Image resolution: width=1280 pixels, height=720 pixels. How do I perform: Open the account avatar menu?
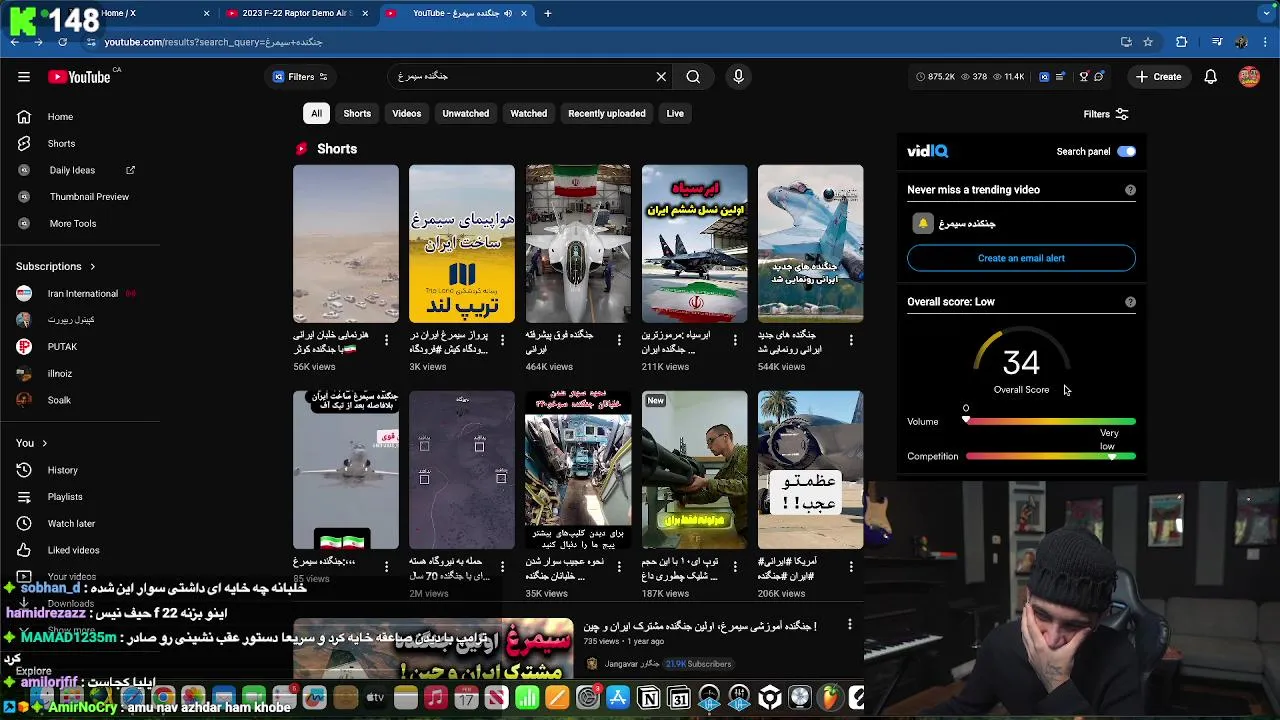coord(1249,77)
